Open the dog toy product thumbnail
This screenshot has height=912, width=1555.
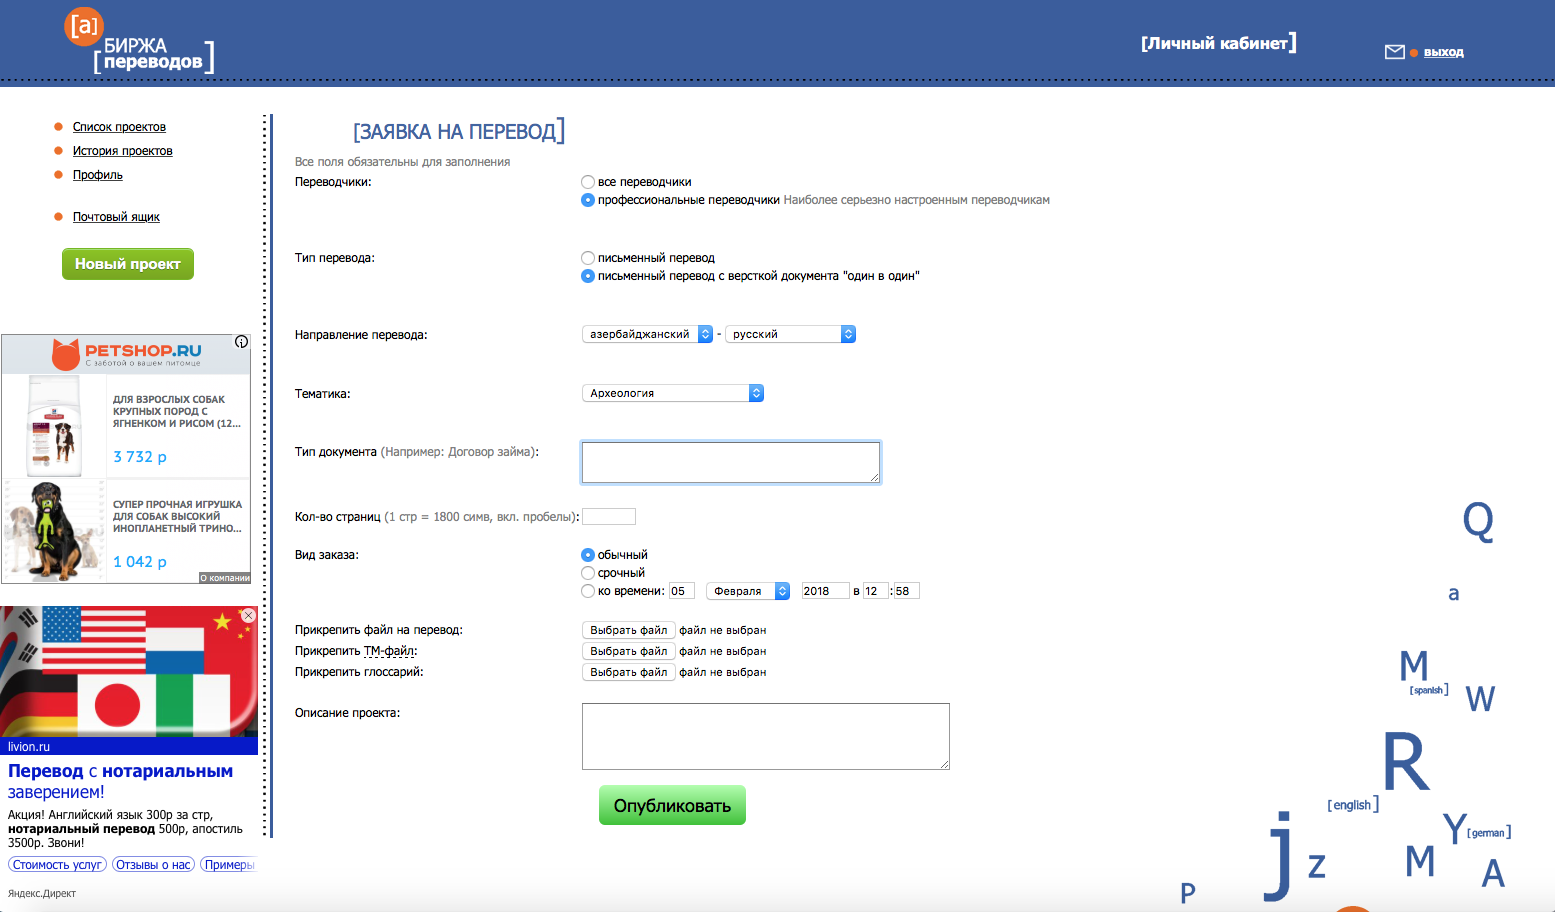coord(54,531)
